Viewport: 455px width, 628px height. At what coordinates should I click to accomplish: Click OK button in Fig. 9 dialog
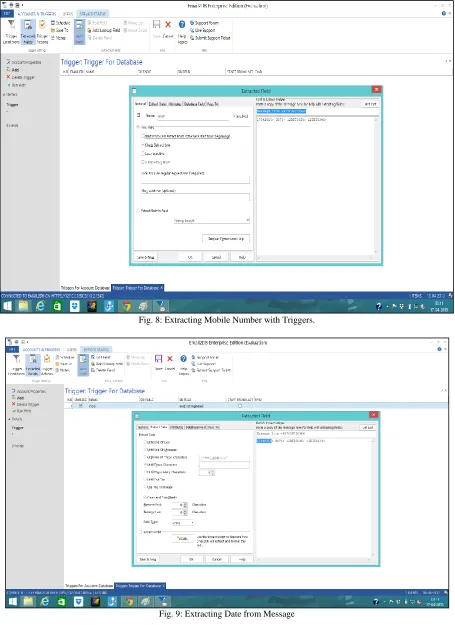[x=191, y=559]
